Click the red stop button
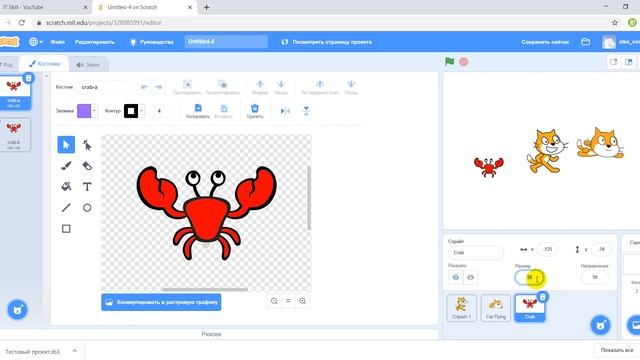 [x=464, y=62]
